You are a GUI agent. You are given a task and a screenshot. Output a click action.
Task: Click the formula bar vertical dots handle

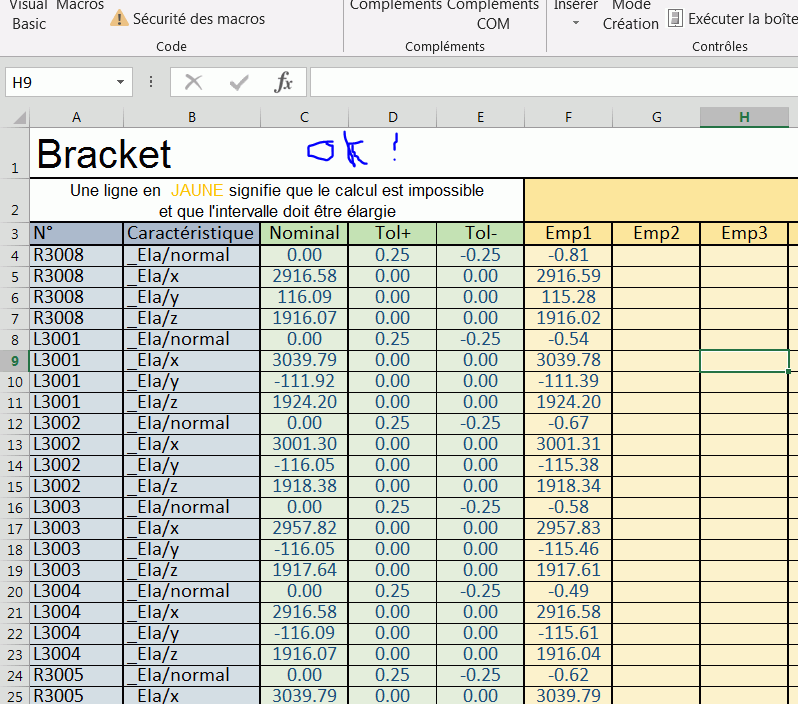pos(151,82)
